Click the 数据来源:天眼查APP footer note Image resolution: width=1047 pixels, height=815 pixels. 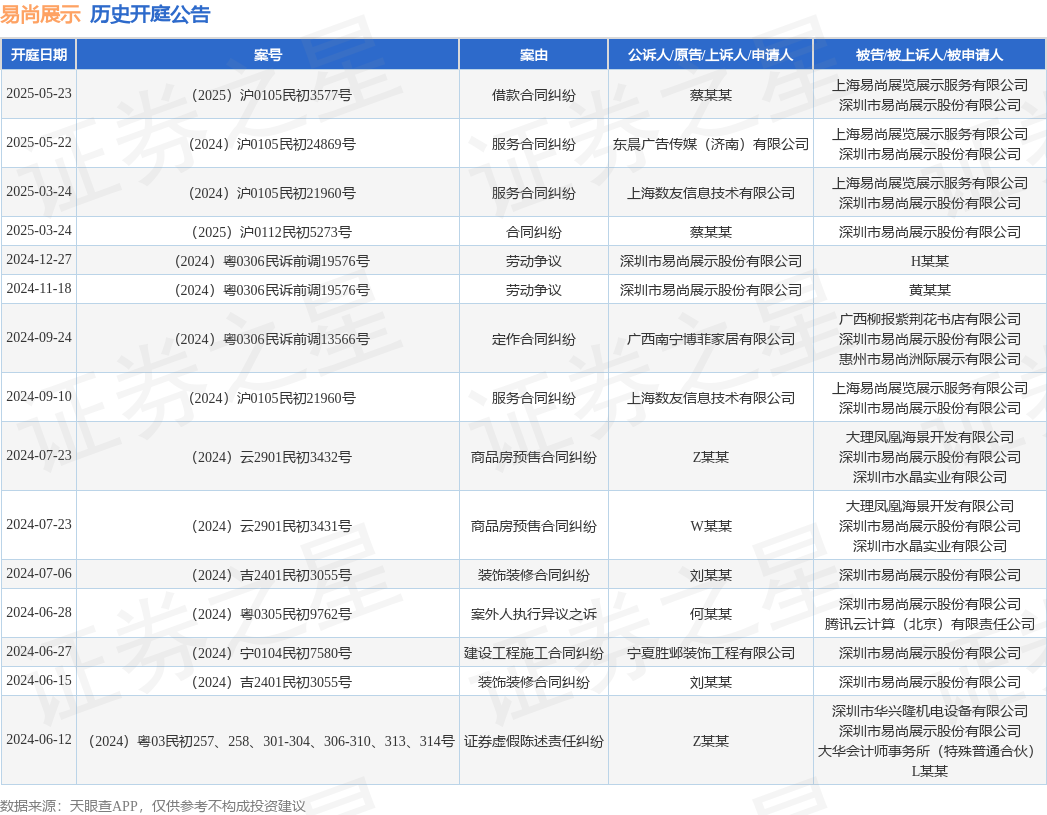coord(152,806)
